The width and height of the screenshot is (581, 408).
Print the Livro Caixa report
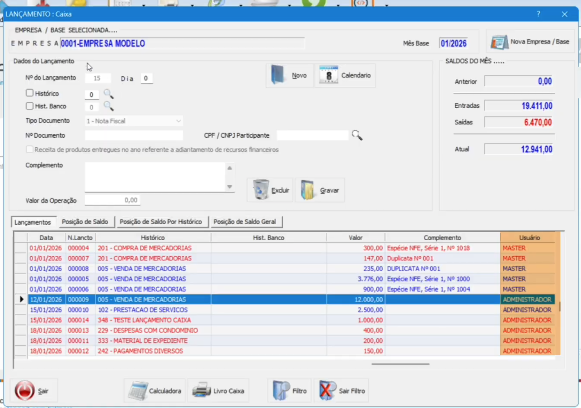click(218, 391)
